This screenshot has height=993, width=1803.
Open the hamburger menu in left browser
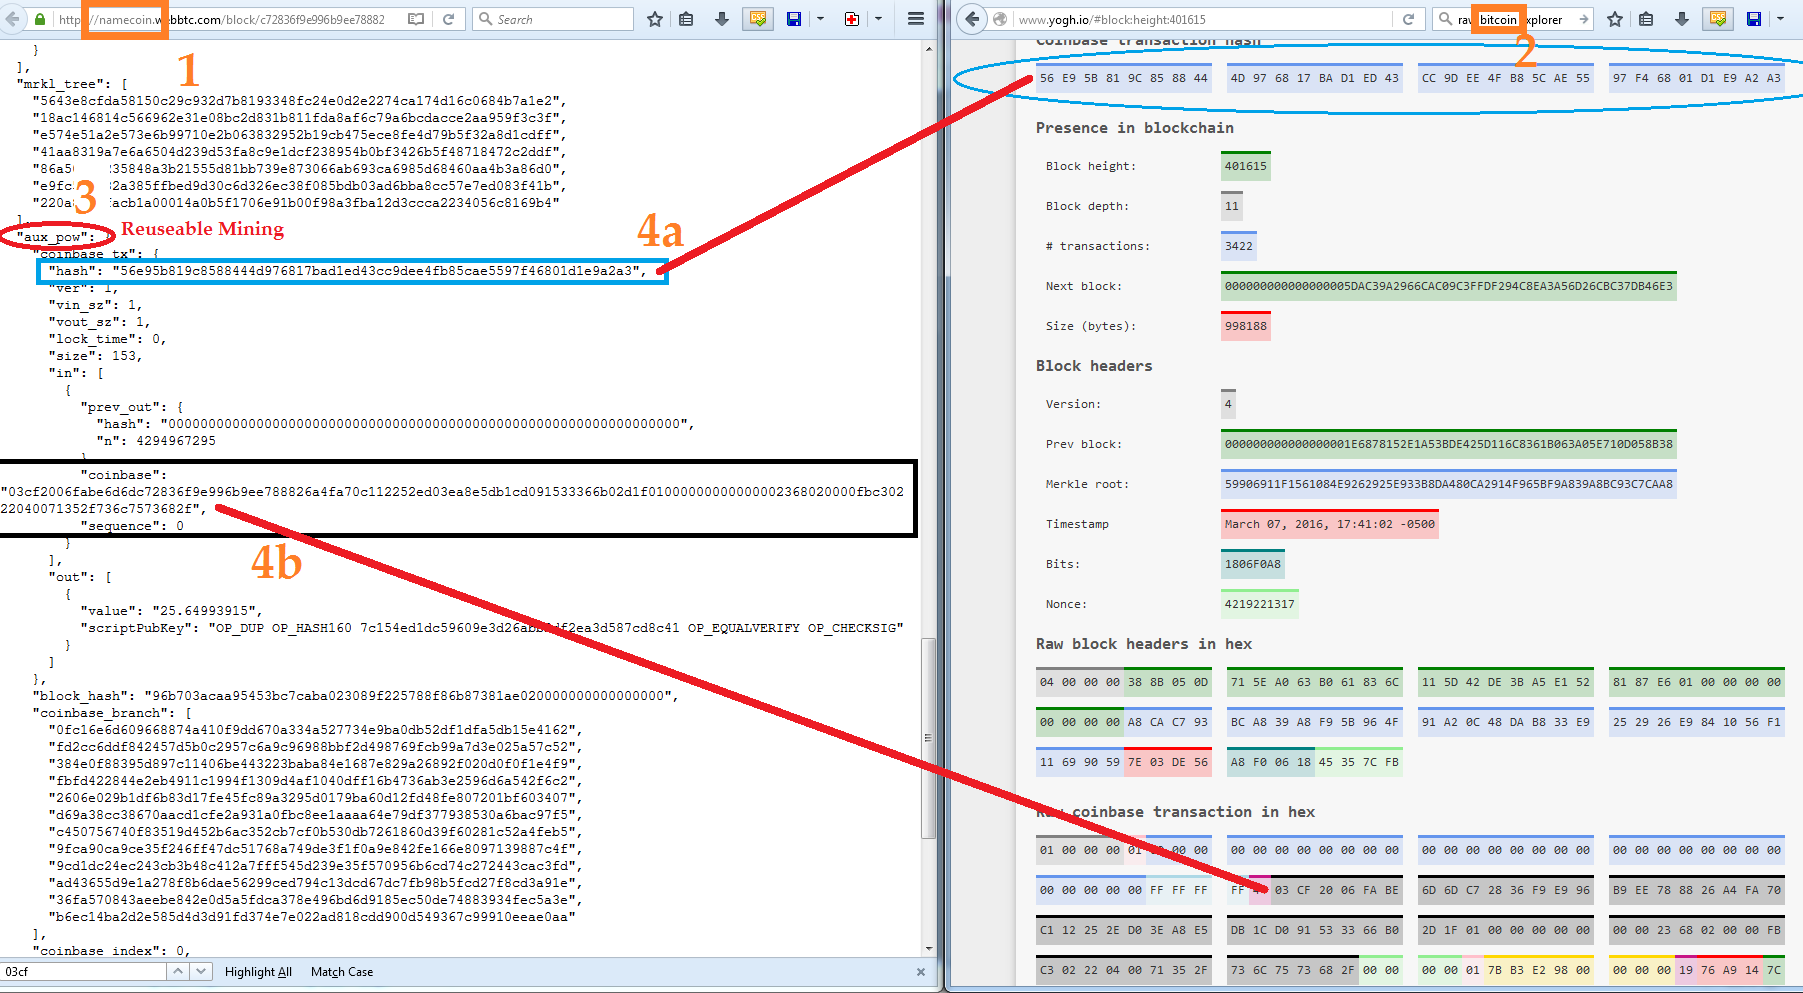pos(915,19)
